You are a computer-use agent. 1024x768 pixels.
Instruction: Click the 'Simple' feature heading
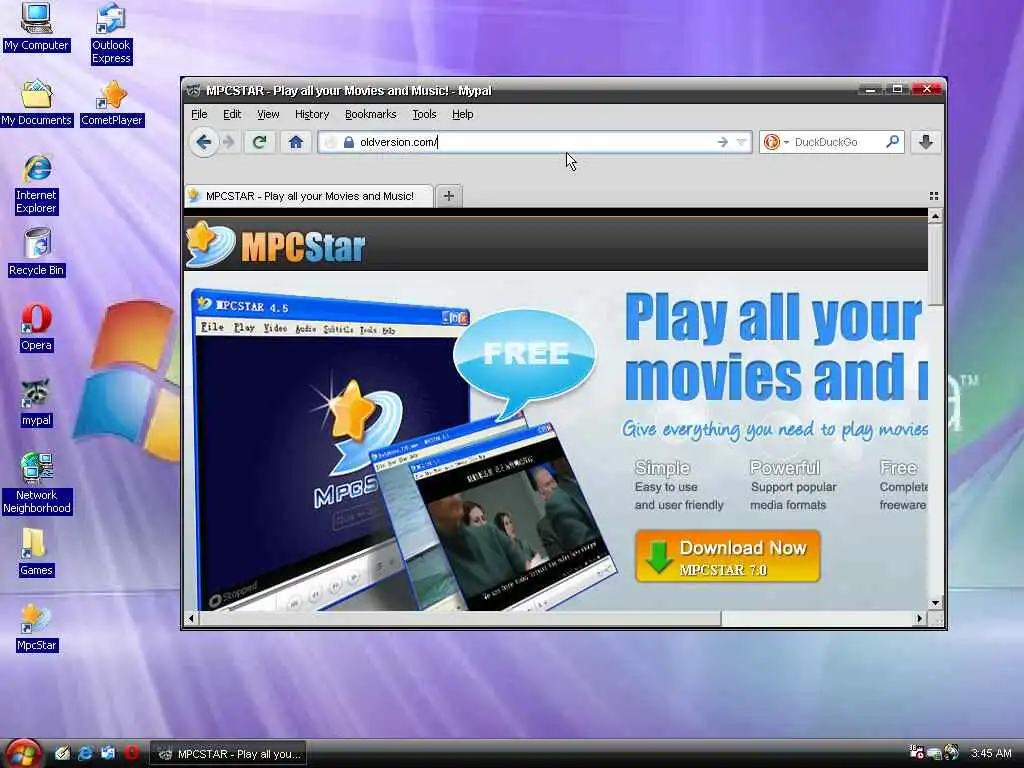click(662, 468)
